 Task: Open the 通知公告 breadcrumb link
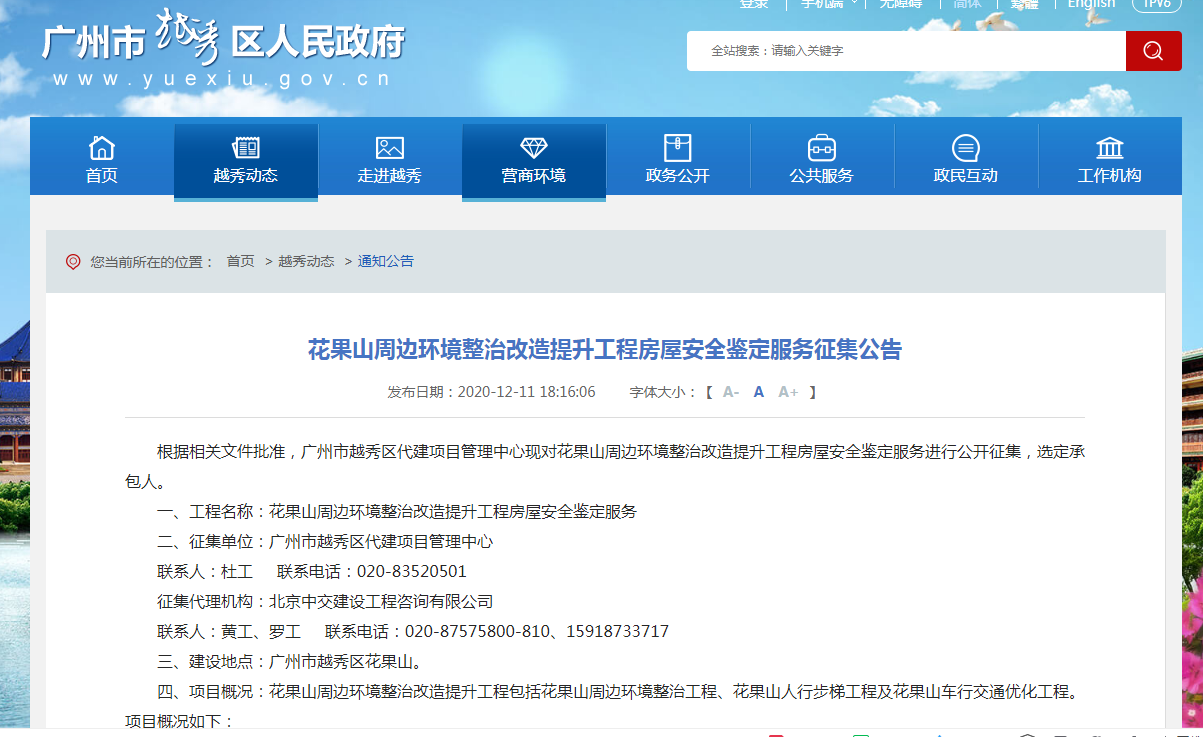point(385,261)
